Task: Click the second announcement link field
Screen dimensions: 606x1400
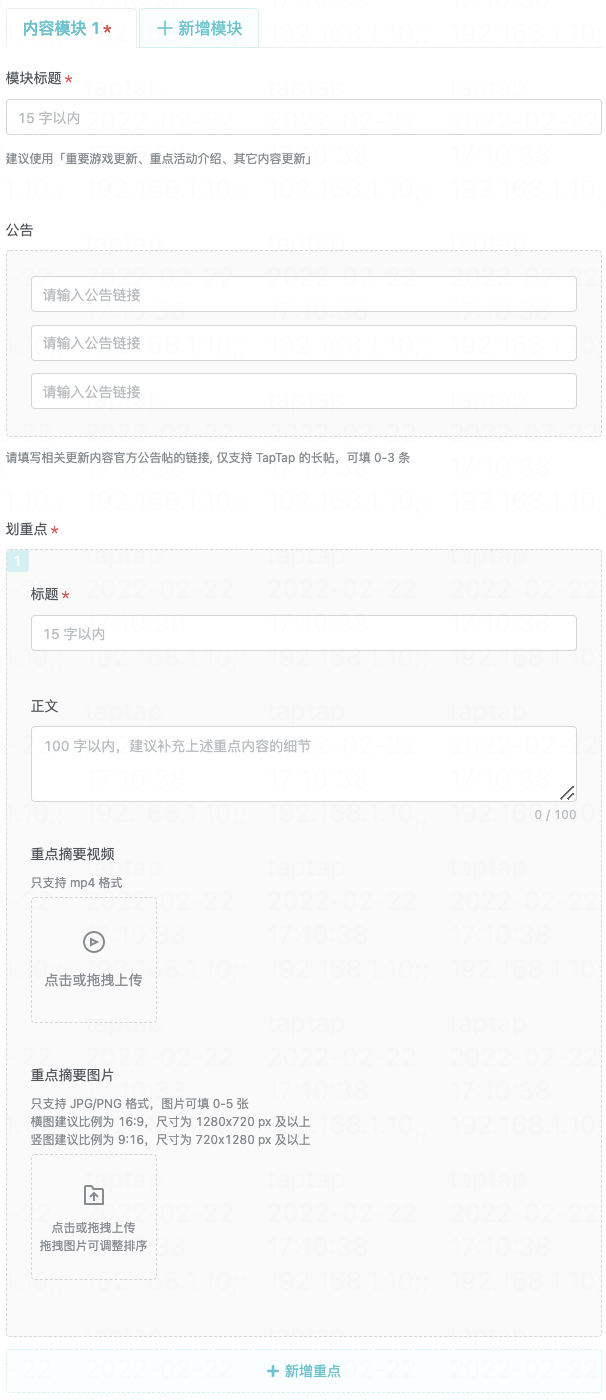Action: tap(302, 342)
